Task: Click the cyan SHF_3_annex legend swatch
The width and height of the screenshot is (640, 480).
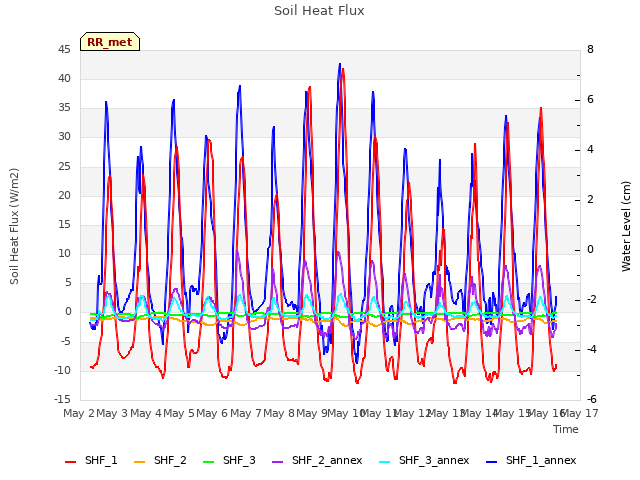Action: tap(384, 462)
